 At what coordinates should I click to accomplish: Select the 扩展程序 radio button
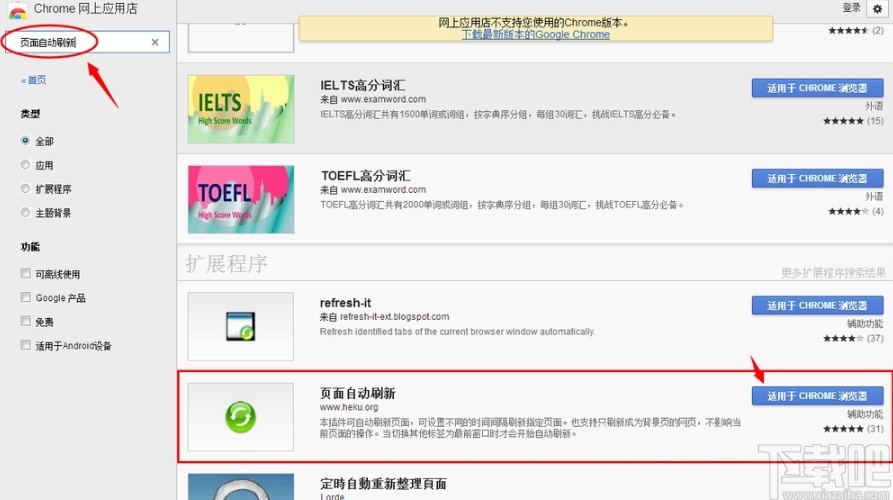(x=25, y=188)
